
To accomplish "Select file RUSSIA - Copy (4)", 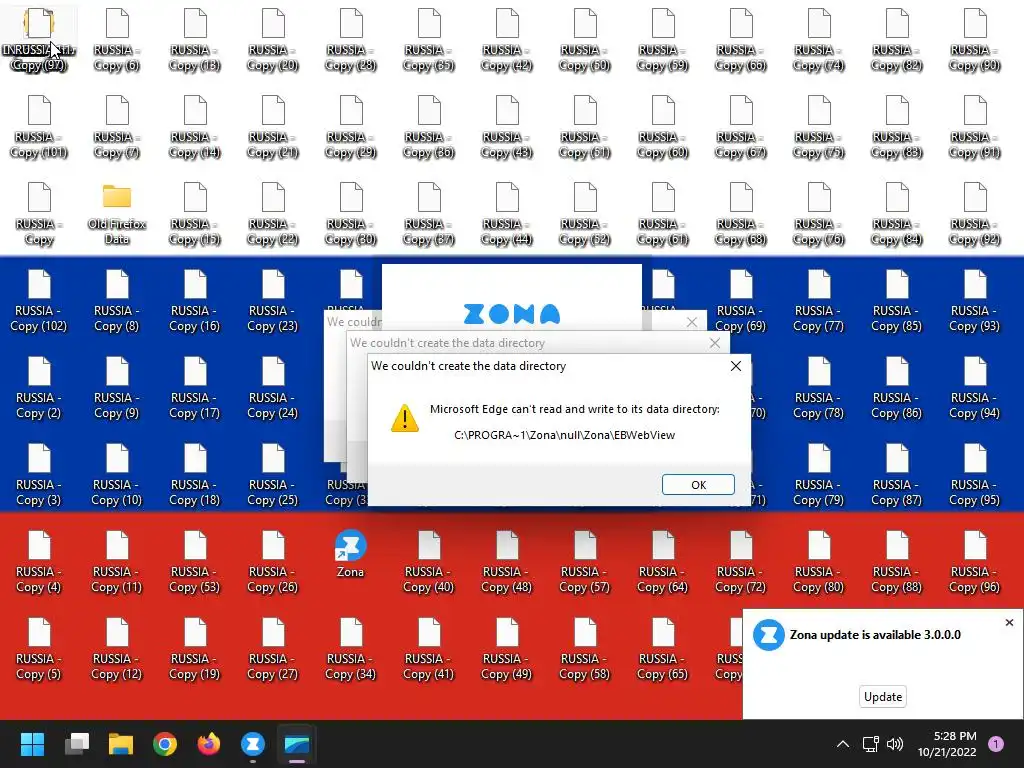I will coord(39,561).
